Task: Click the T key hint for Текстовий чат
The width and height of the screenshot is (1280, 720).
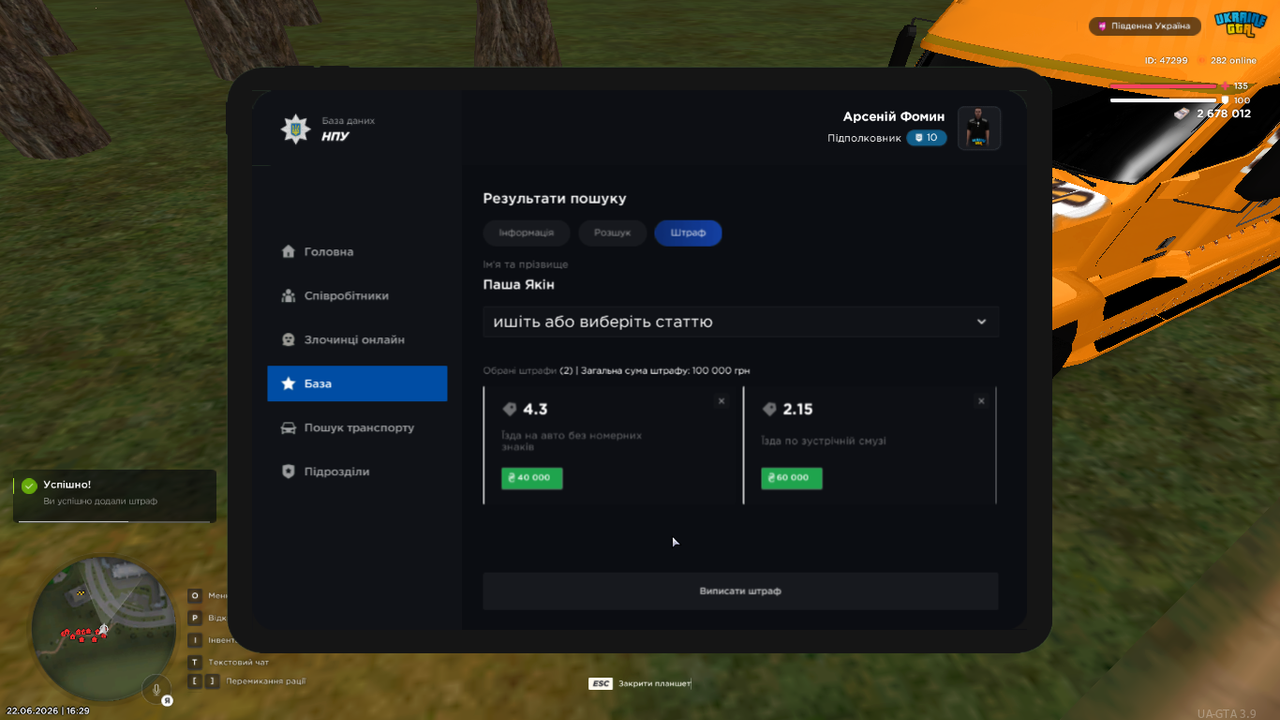Action: (x=195, y=662)
